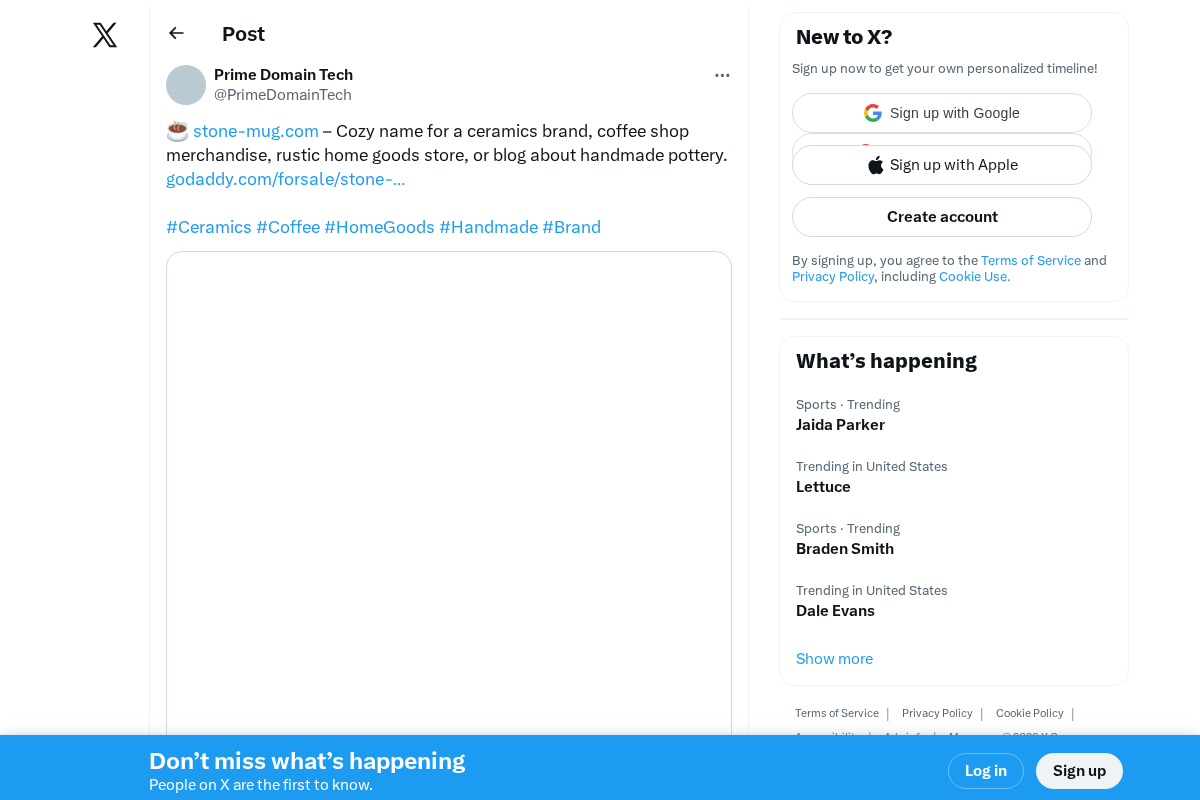Click the Google logo in the sign-up button
The image size is (1200, 800).
pyautogui.click(x=872, y=112)
